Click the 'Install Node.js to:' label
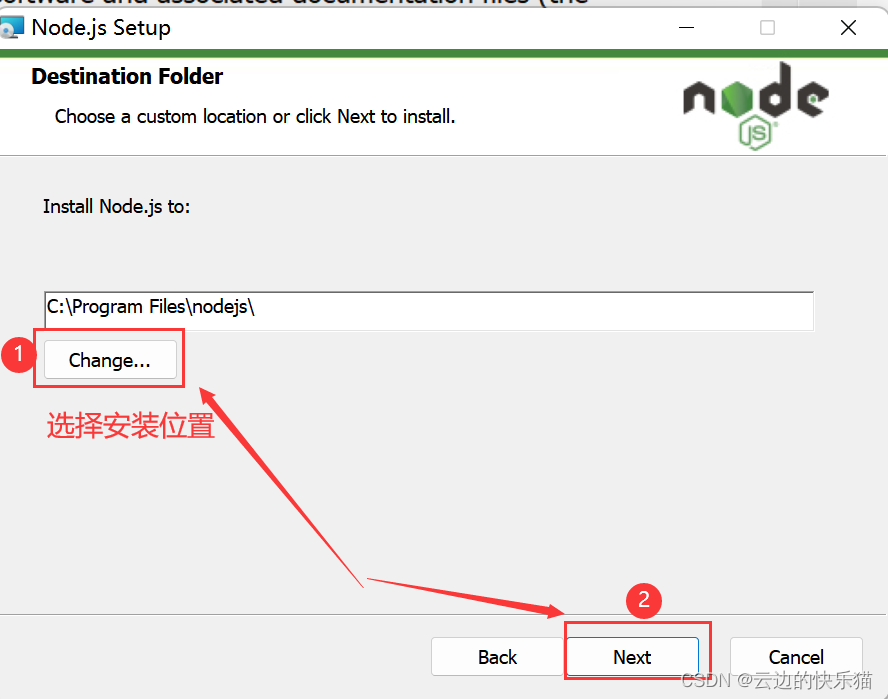Viewport: 888px width, 699px height. 117,207
